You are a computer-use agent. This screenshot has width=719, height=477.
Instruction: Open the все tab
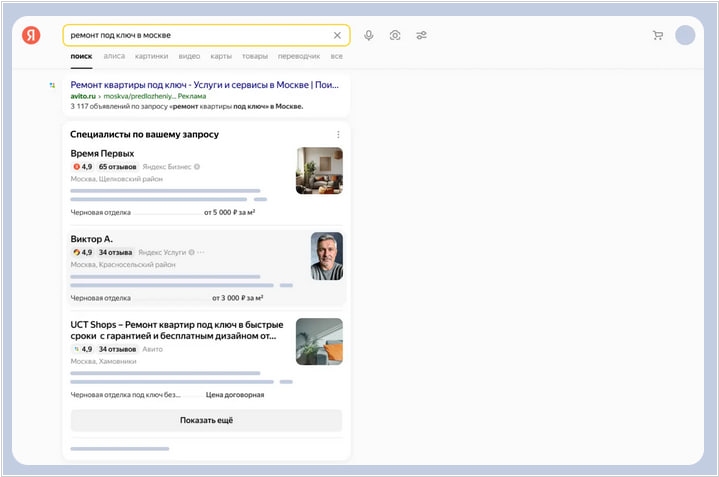click(x=337, y=56)
